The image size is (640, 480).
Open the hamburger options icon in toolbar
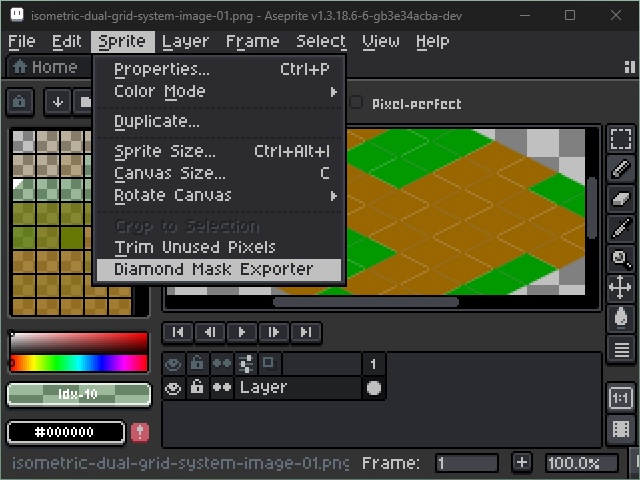(x=621, y=349)
